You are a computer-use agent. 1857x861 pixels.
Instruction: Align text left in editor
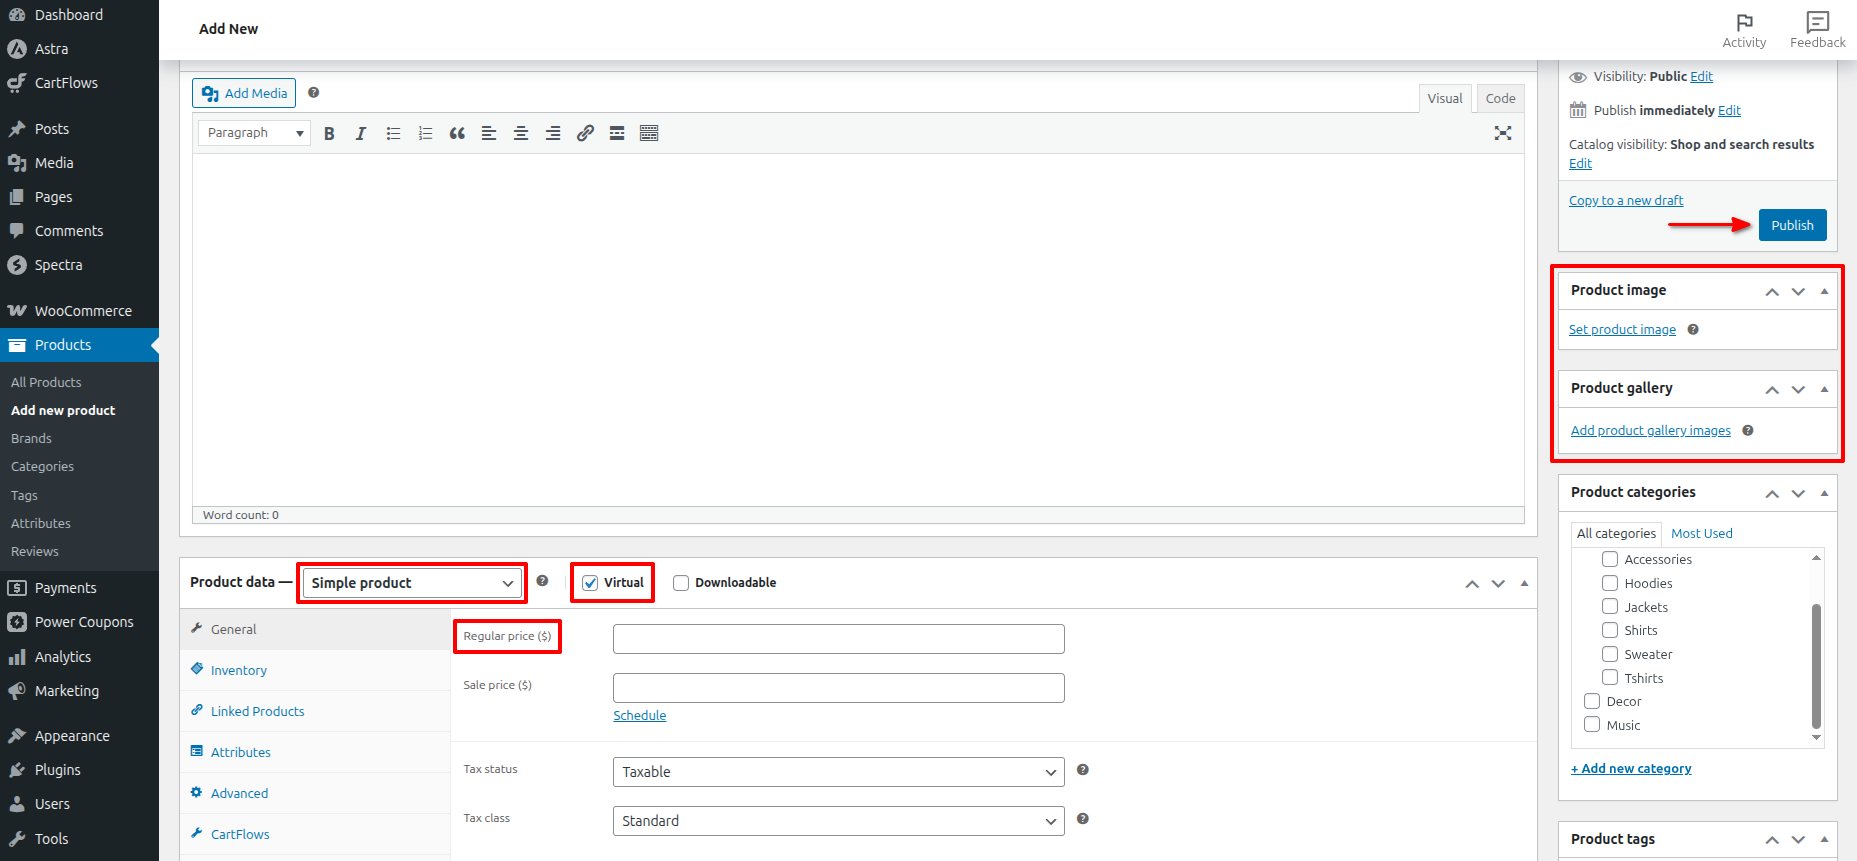489,133
